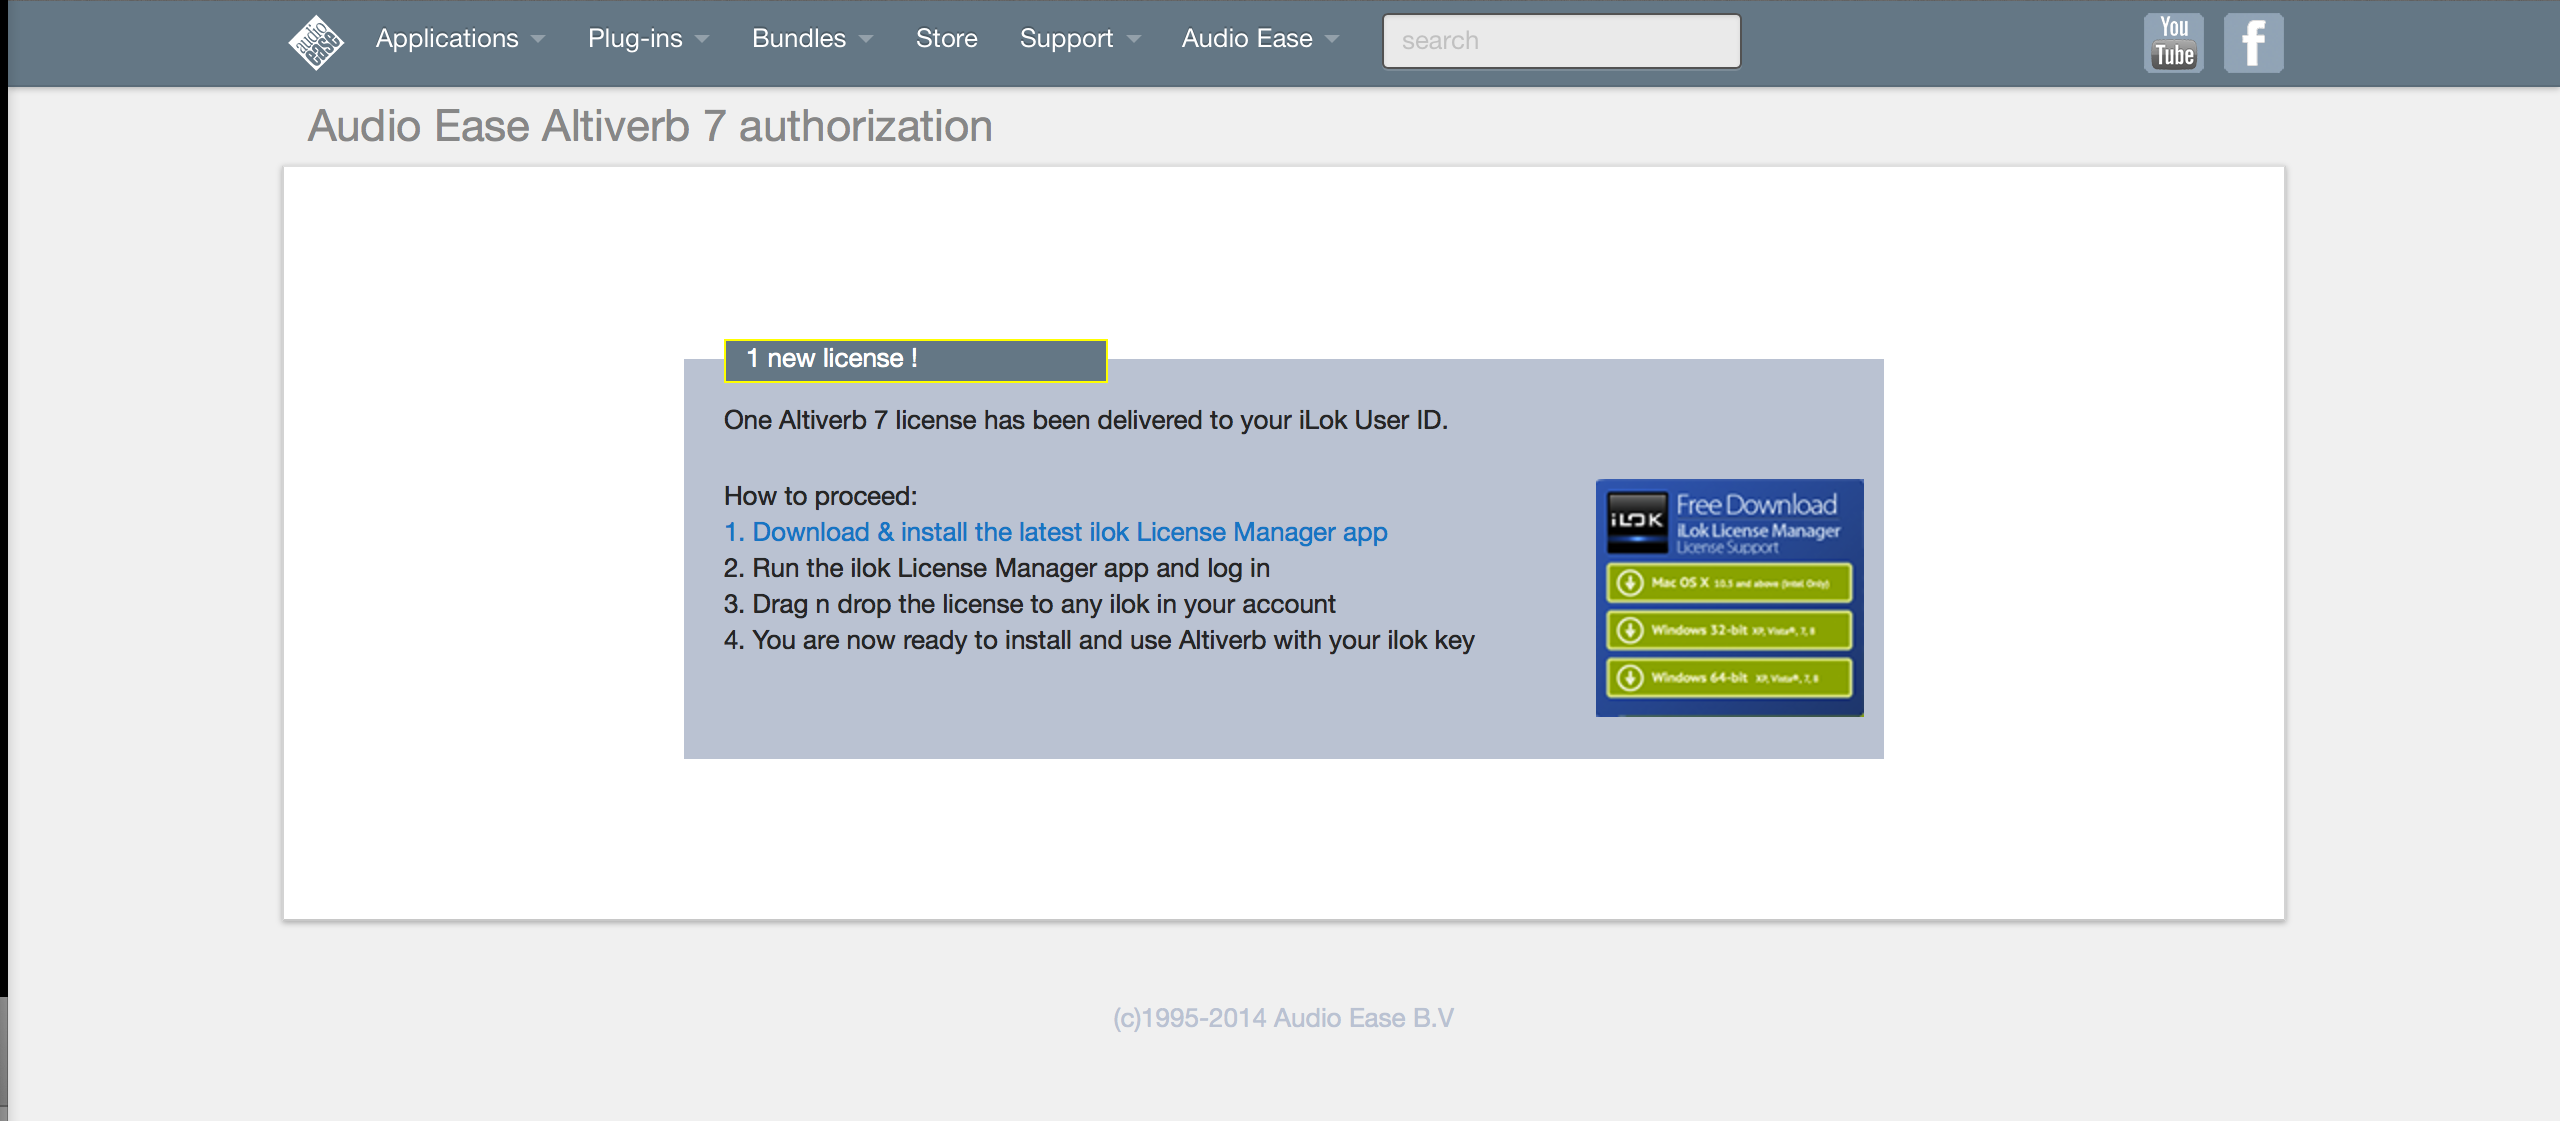This screenshot has height=1121, width=2560.
Task: Expand the Audio Ease dropdown arrow
Action: tap(1332, 40)
